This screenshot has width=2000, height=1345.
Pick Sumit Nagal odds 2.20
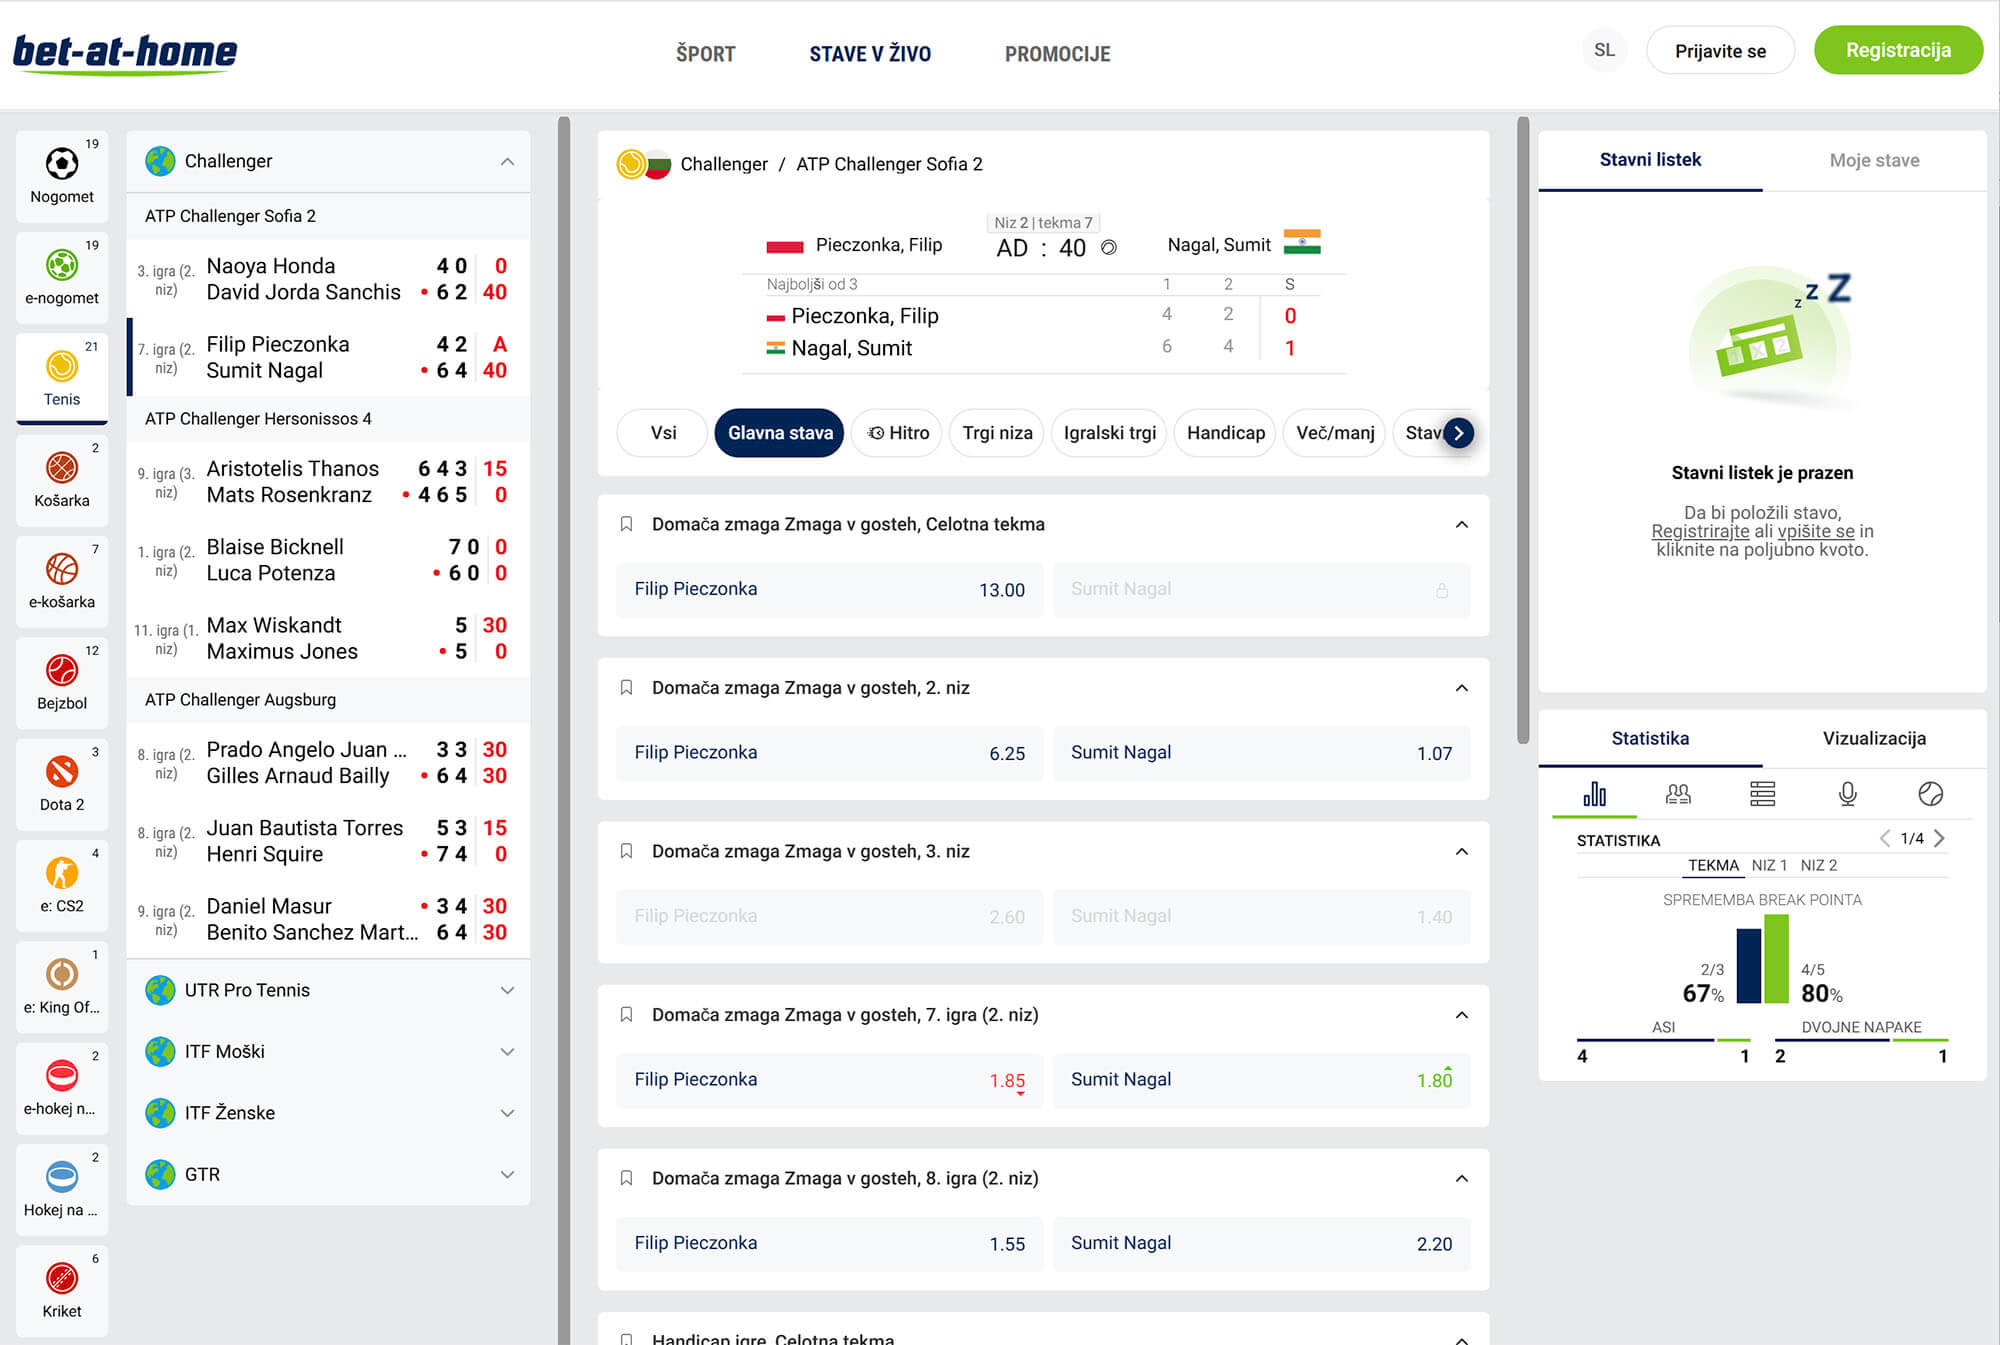coord(1261,1243)
